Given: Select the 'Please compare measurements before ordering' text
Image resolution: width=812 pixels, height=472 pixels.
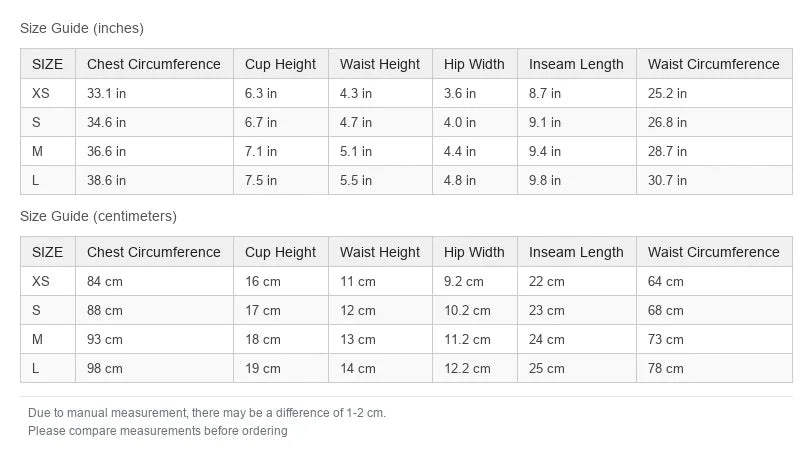Looking at the screenshot, I should (157, 431).
